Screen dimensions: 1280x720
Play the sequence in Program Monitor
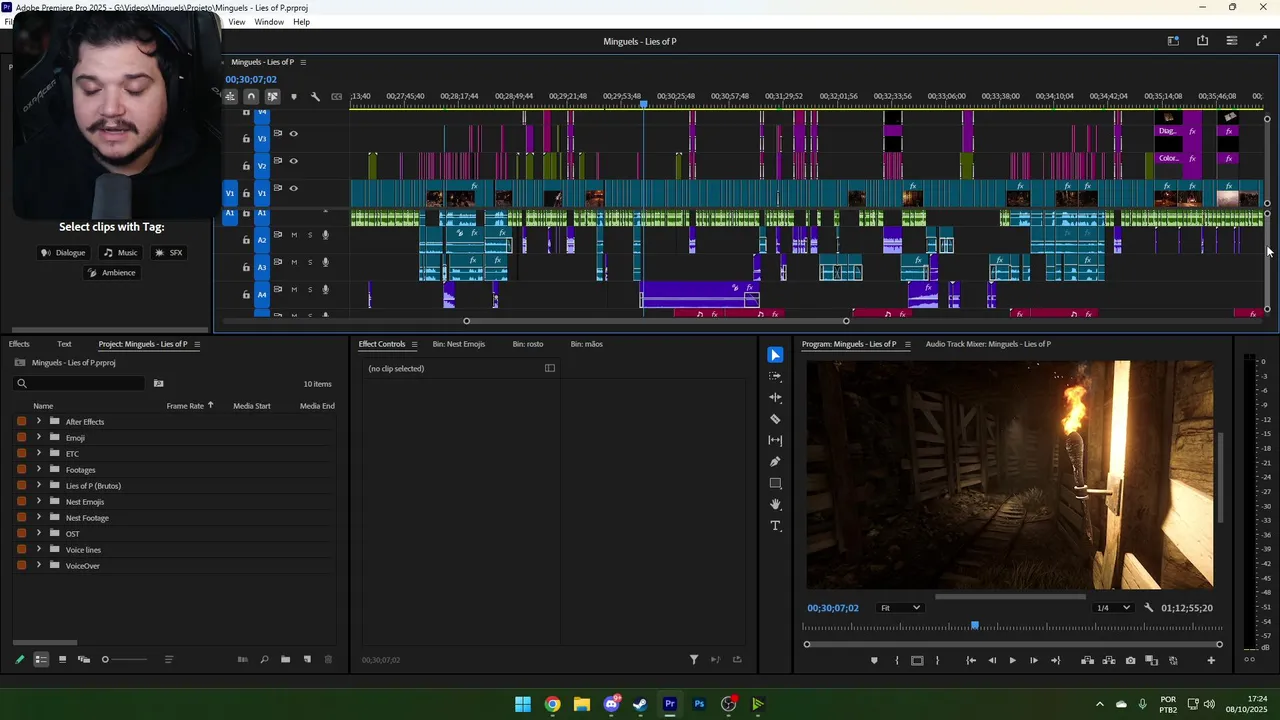(x=1012, y=660)
